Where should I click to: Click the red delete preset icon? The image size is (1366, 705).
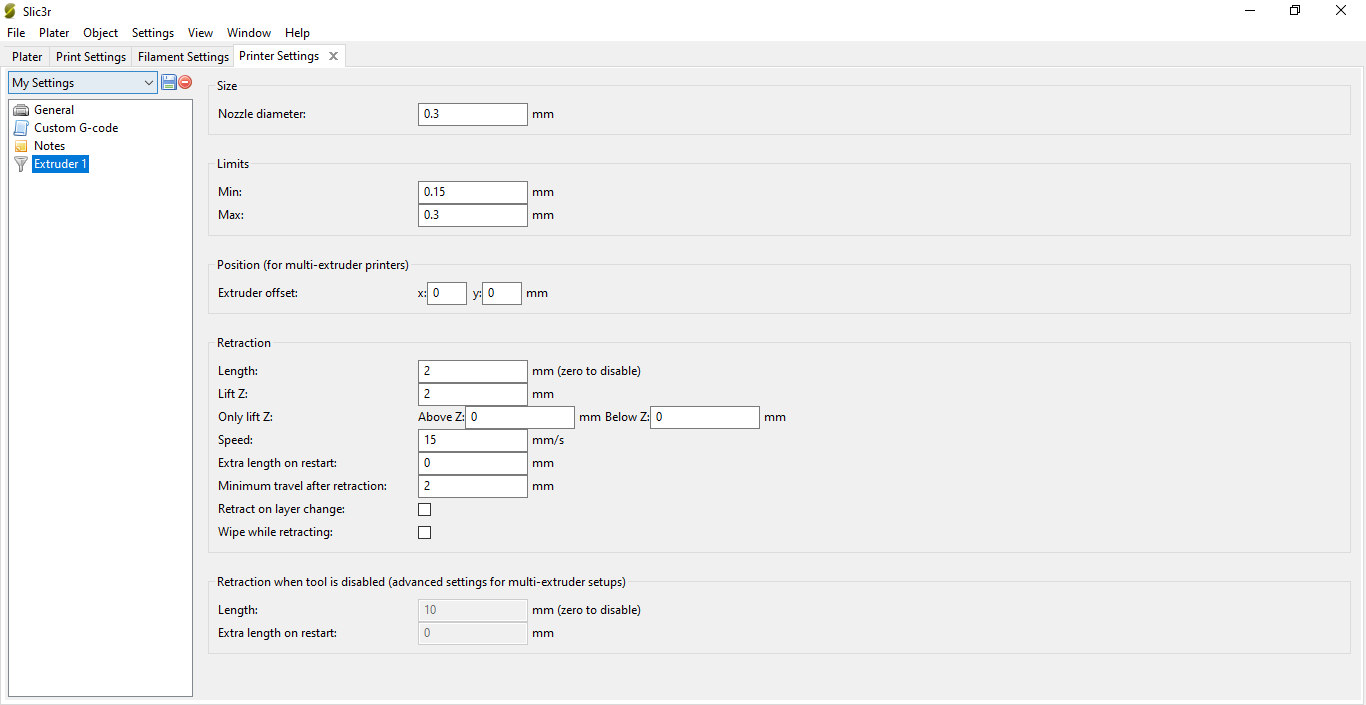[x=184, y=82]
